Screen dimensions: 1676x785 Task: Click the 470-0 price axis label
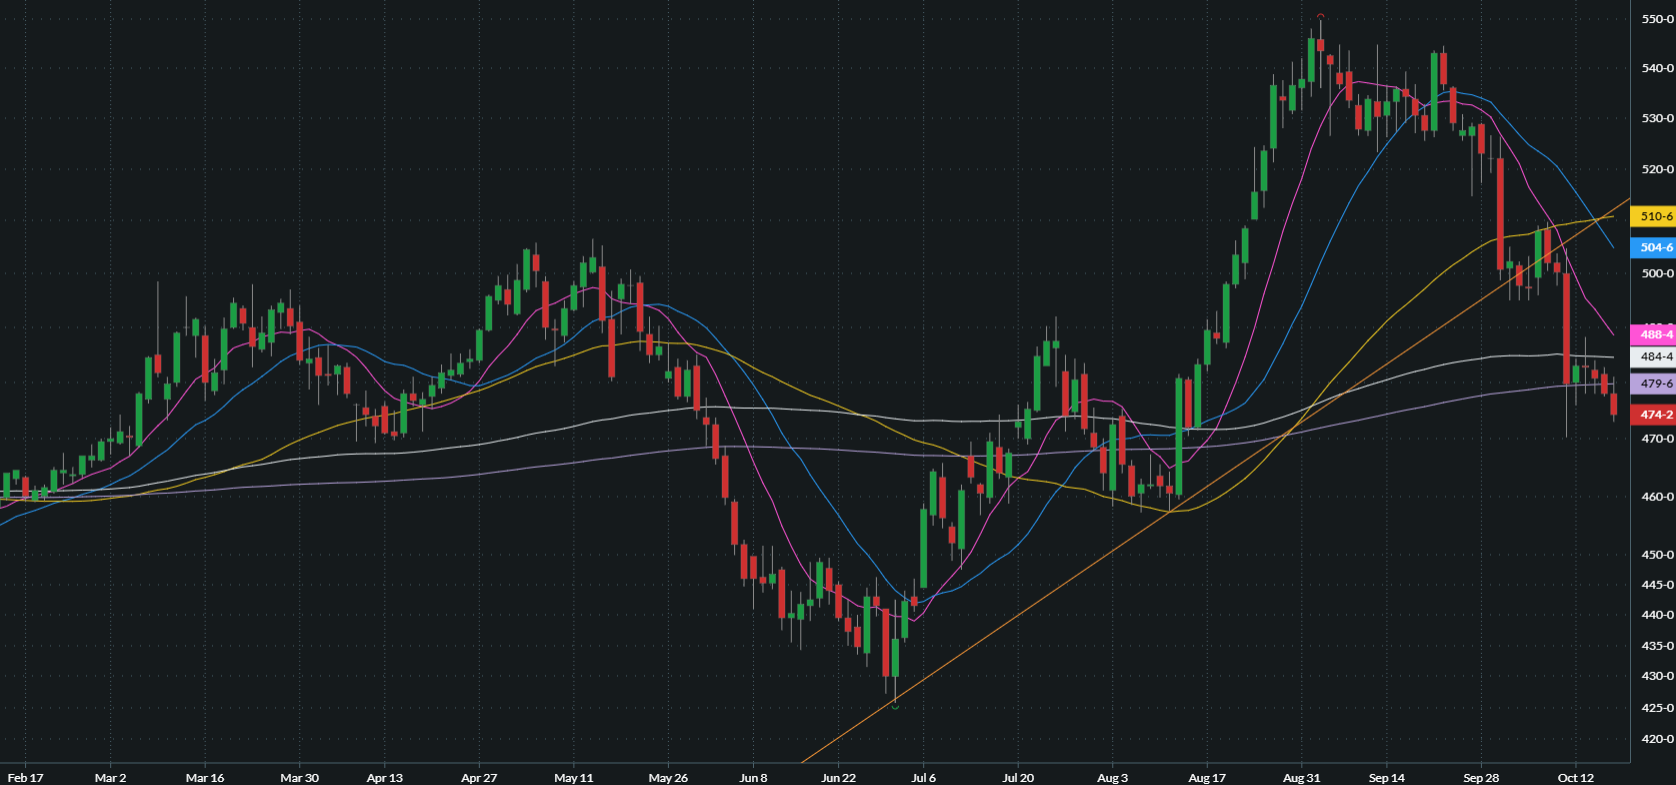click(x=1657, y=438)
